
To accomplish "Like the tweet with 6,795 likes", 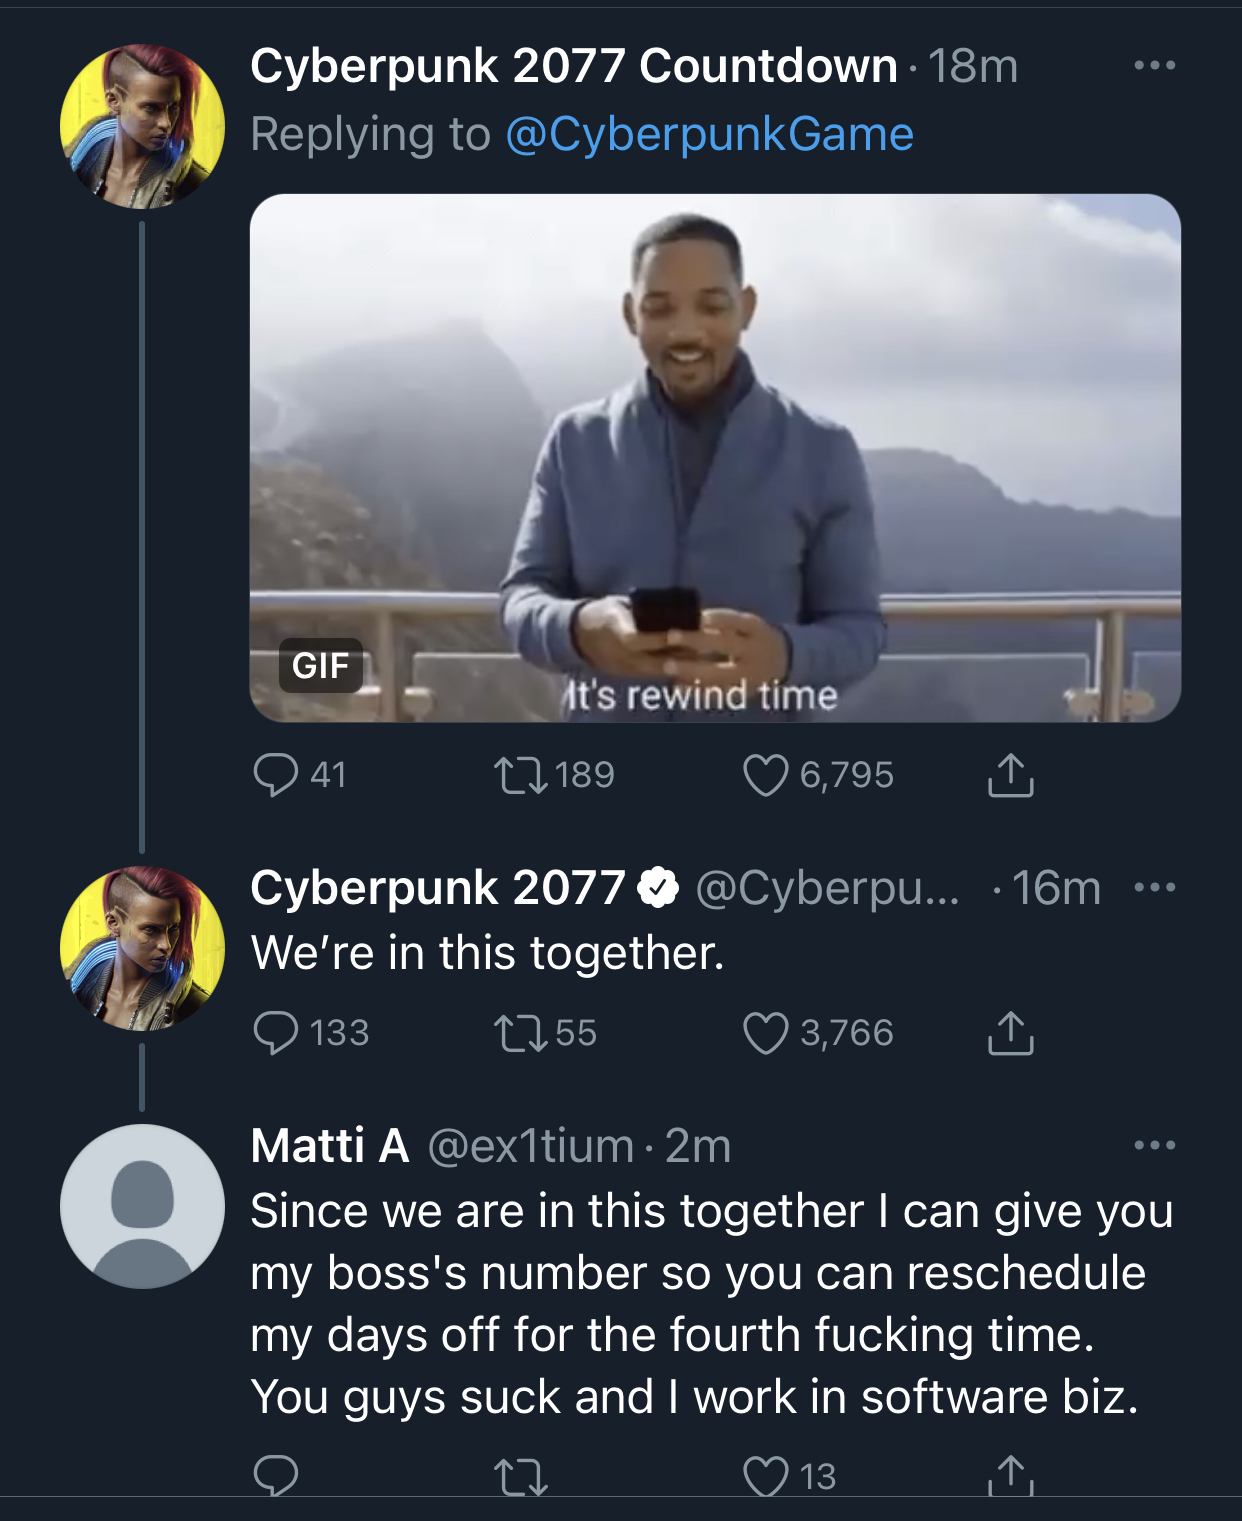I will click(766, 775).
